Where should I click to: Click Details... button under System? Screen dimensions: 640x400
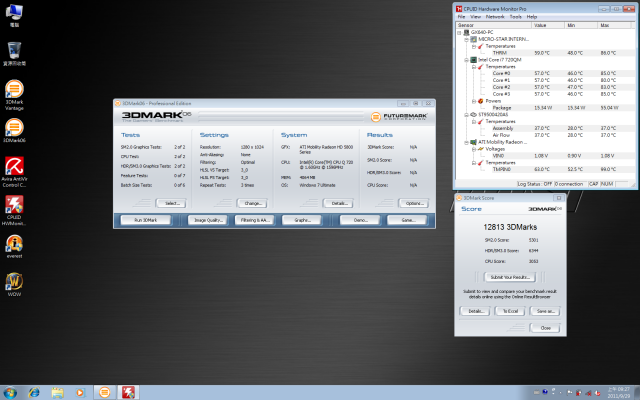[x=338, y=203]
